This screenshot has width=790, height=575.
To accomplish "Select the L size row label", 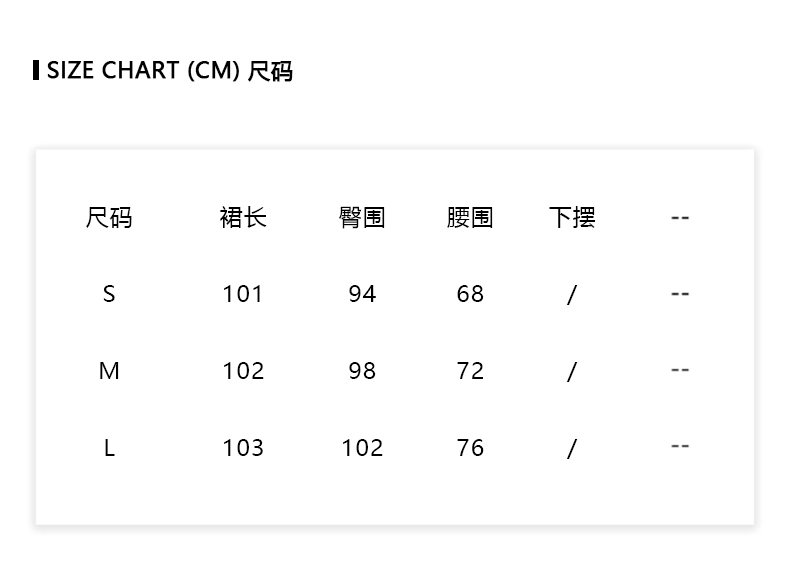I will click(109, 448).
